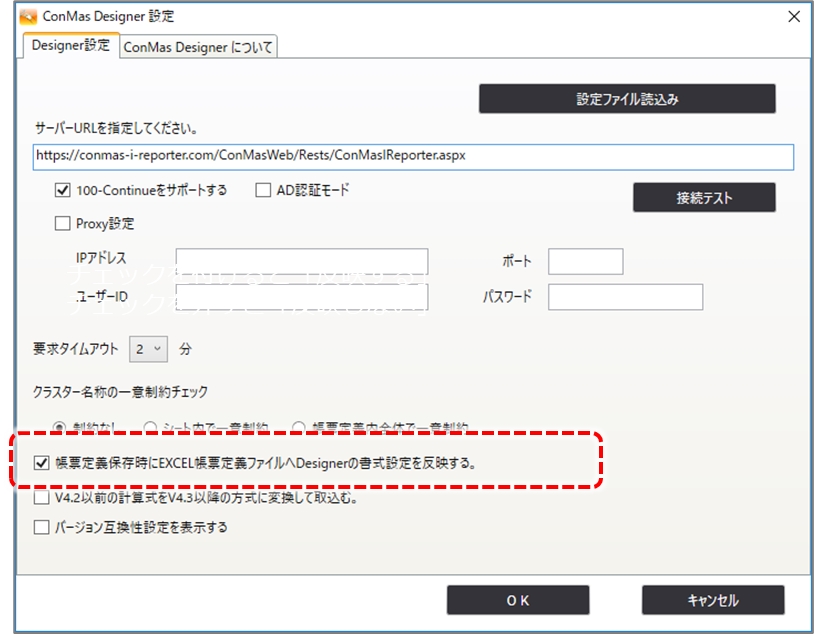Focus the server URL input field
The height and width of the screenshot is (634, 814).
[413, 157]
